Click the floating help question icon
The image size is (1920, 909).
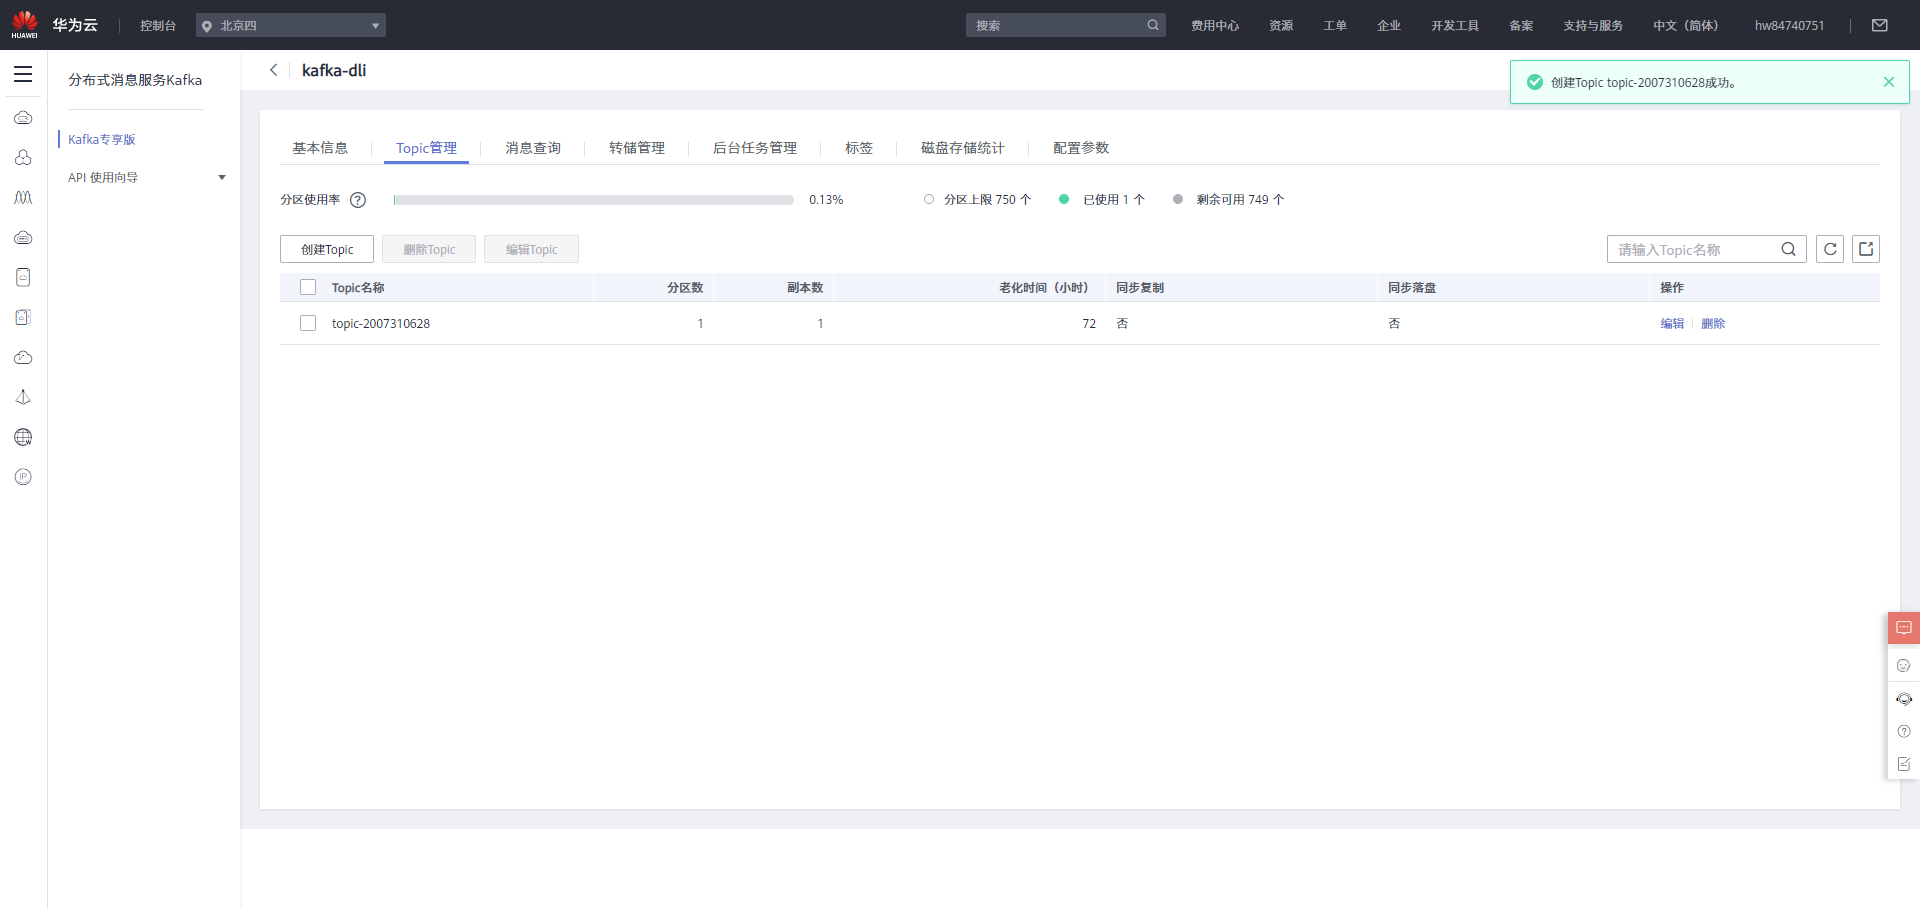point(1904,731)
